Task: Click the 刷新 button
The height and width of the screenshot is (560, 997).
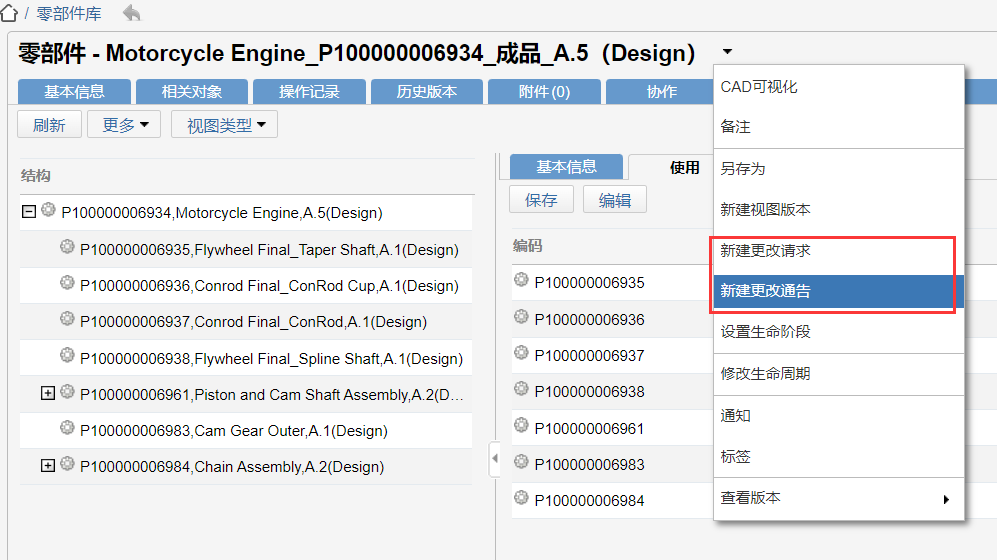Action: 50,125
